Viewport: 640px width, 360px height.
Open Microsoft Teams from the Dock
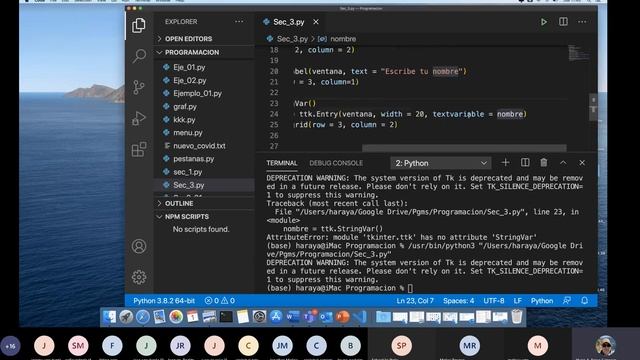309,317
